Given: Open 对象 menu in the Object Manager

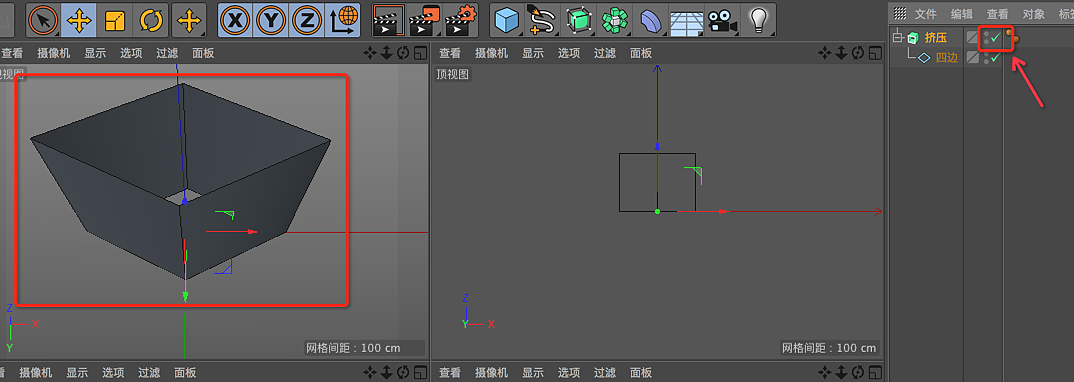Looking at the screenshot, I should pos(1034,14).
